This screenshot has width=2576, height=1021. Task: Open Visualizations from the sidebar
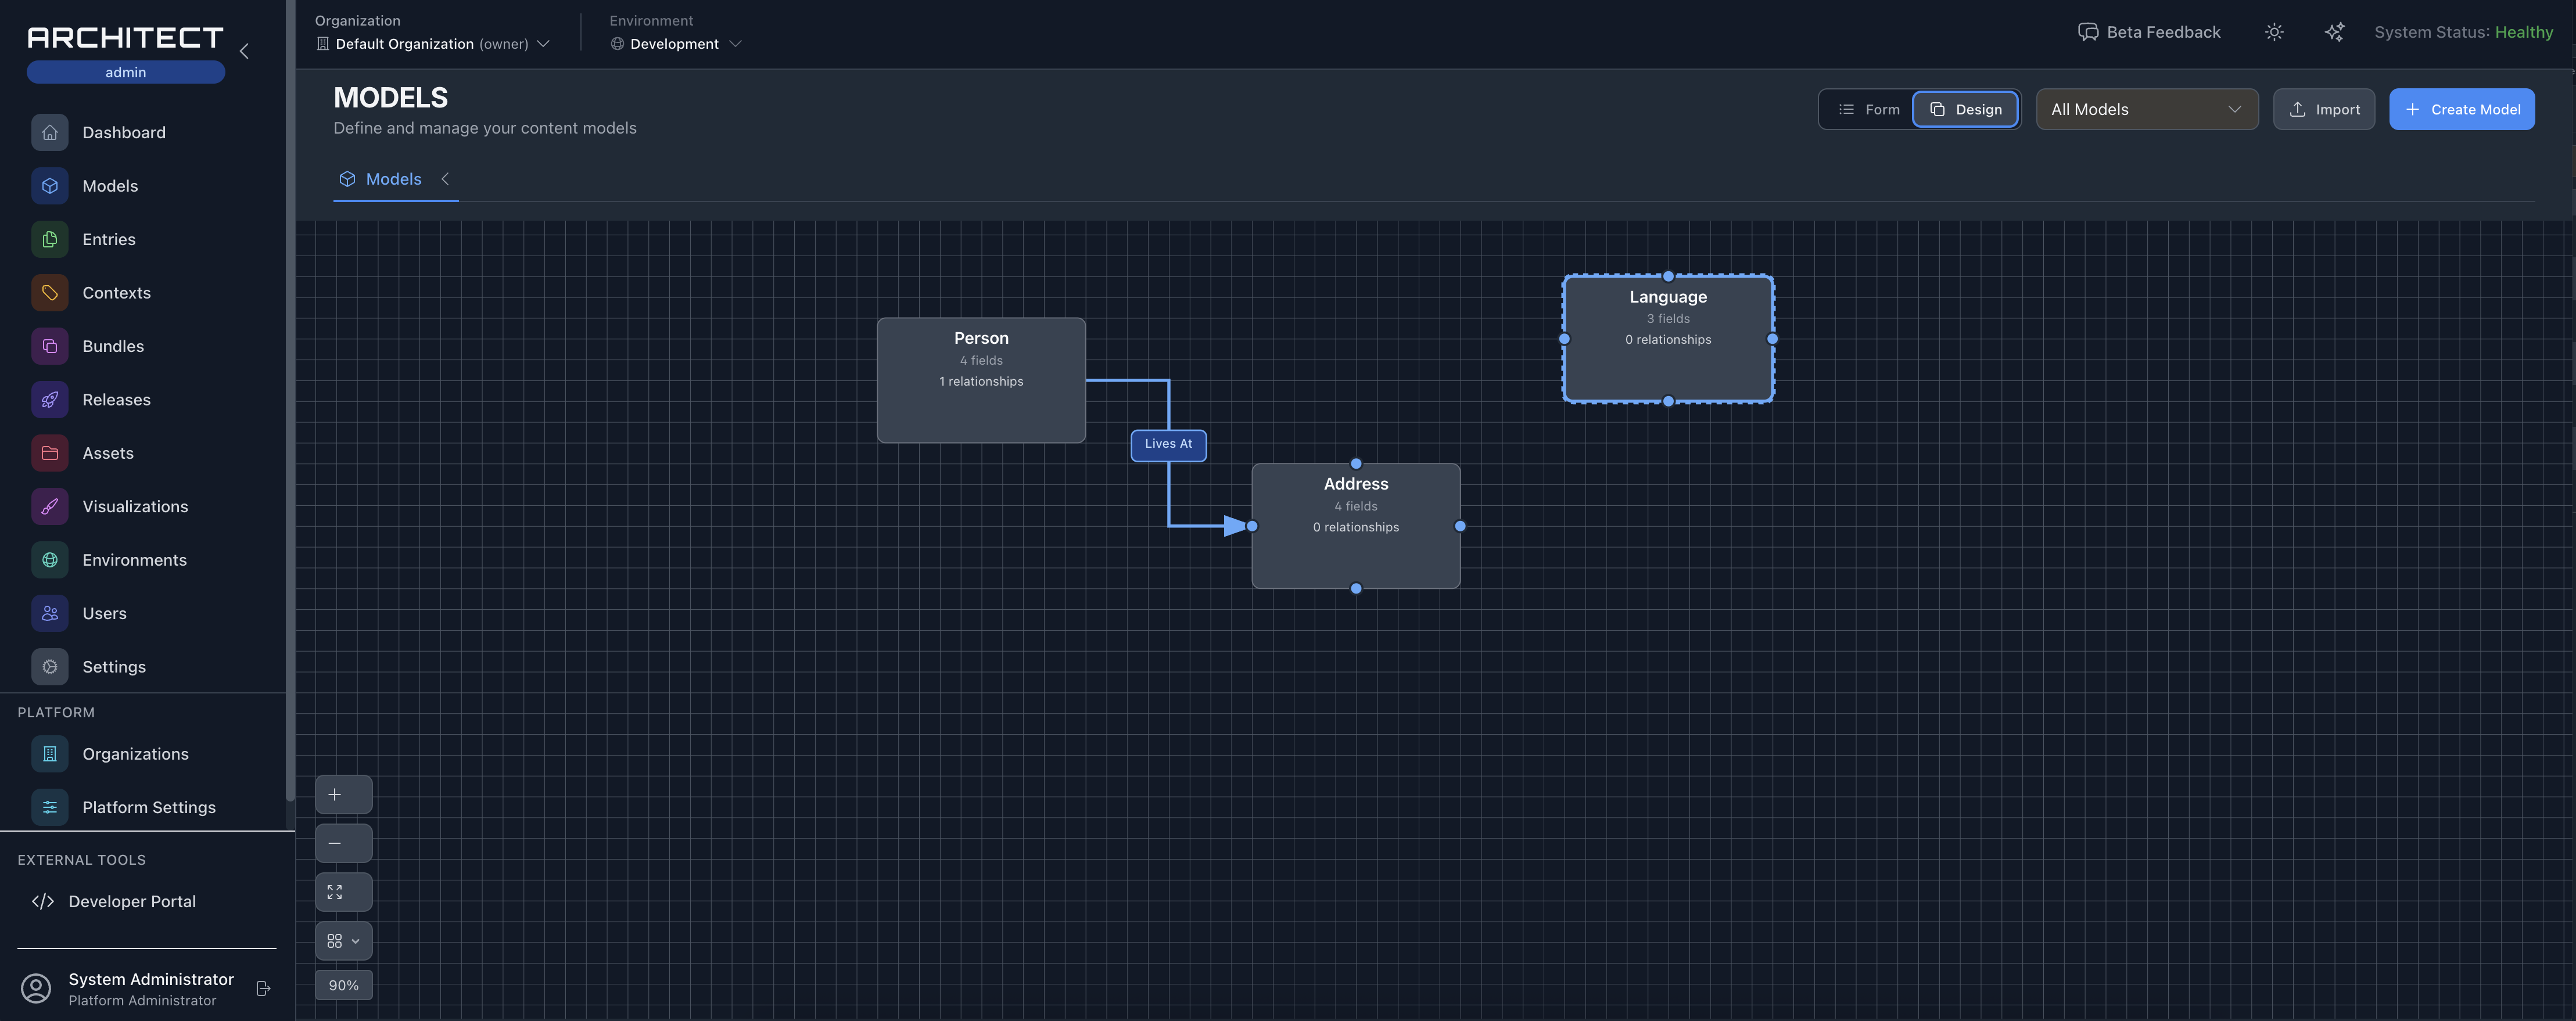135,507
